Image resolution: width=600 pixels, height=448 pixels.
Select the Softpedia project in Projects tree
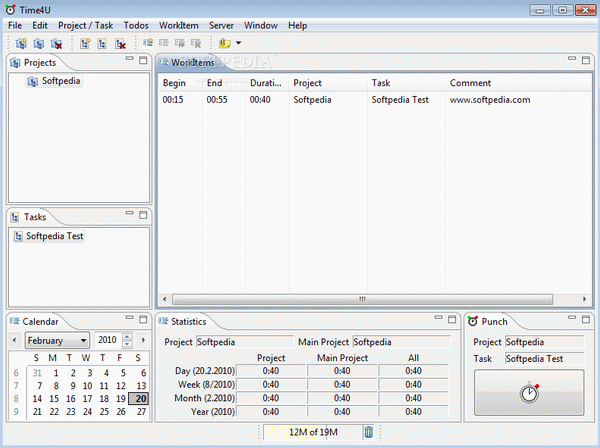[x=54, y=81]
